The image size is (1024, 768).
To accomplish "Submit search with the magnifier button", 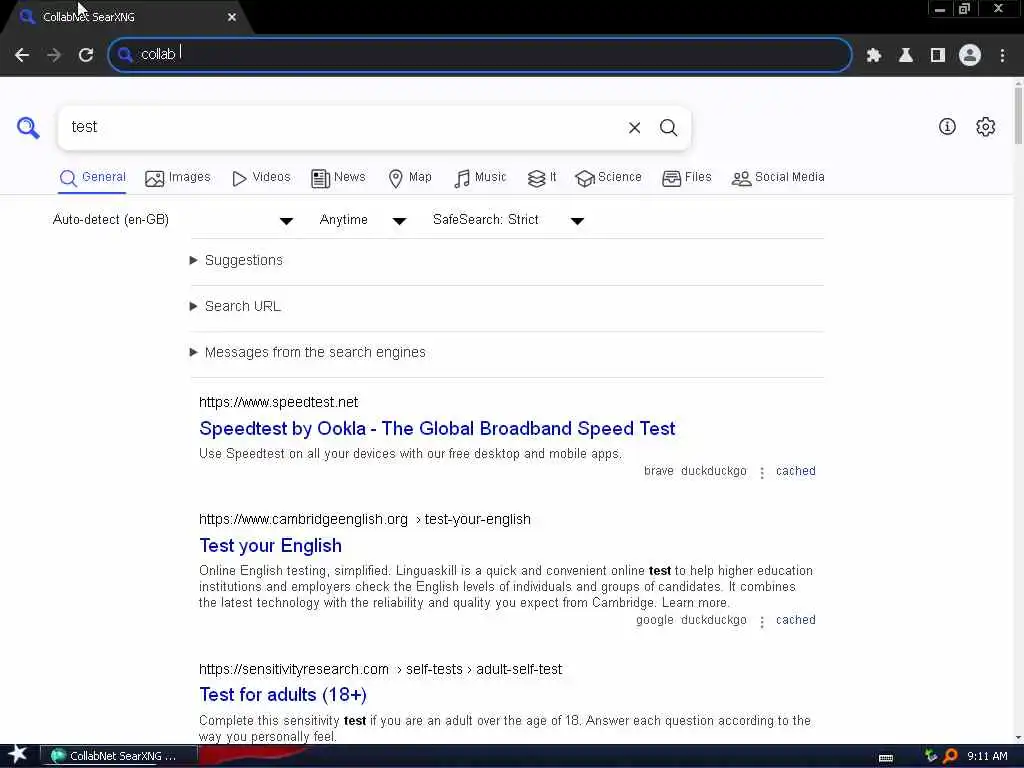I will click(668, 128).
